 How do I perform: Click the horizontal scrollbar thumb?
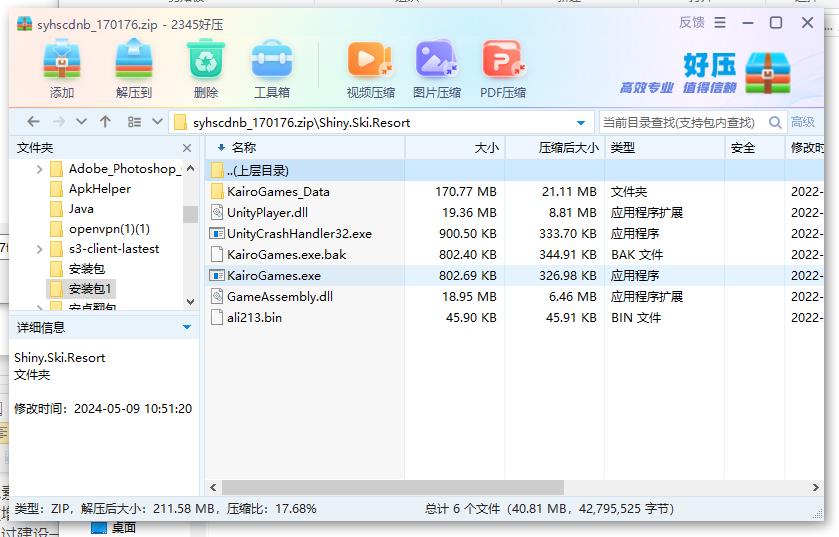pos(393,487)
